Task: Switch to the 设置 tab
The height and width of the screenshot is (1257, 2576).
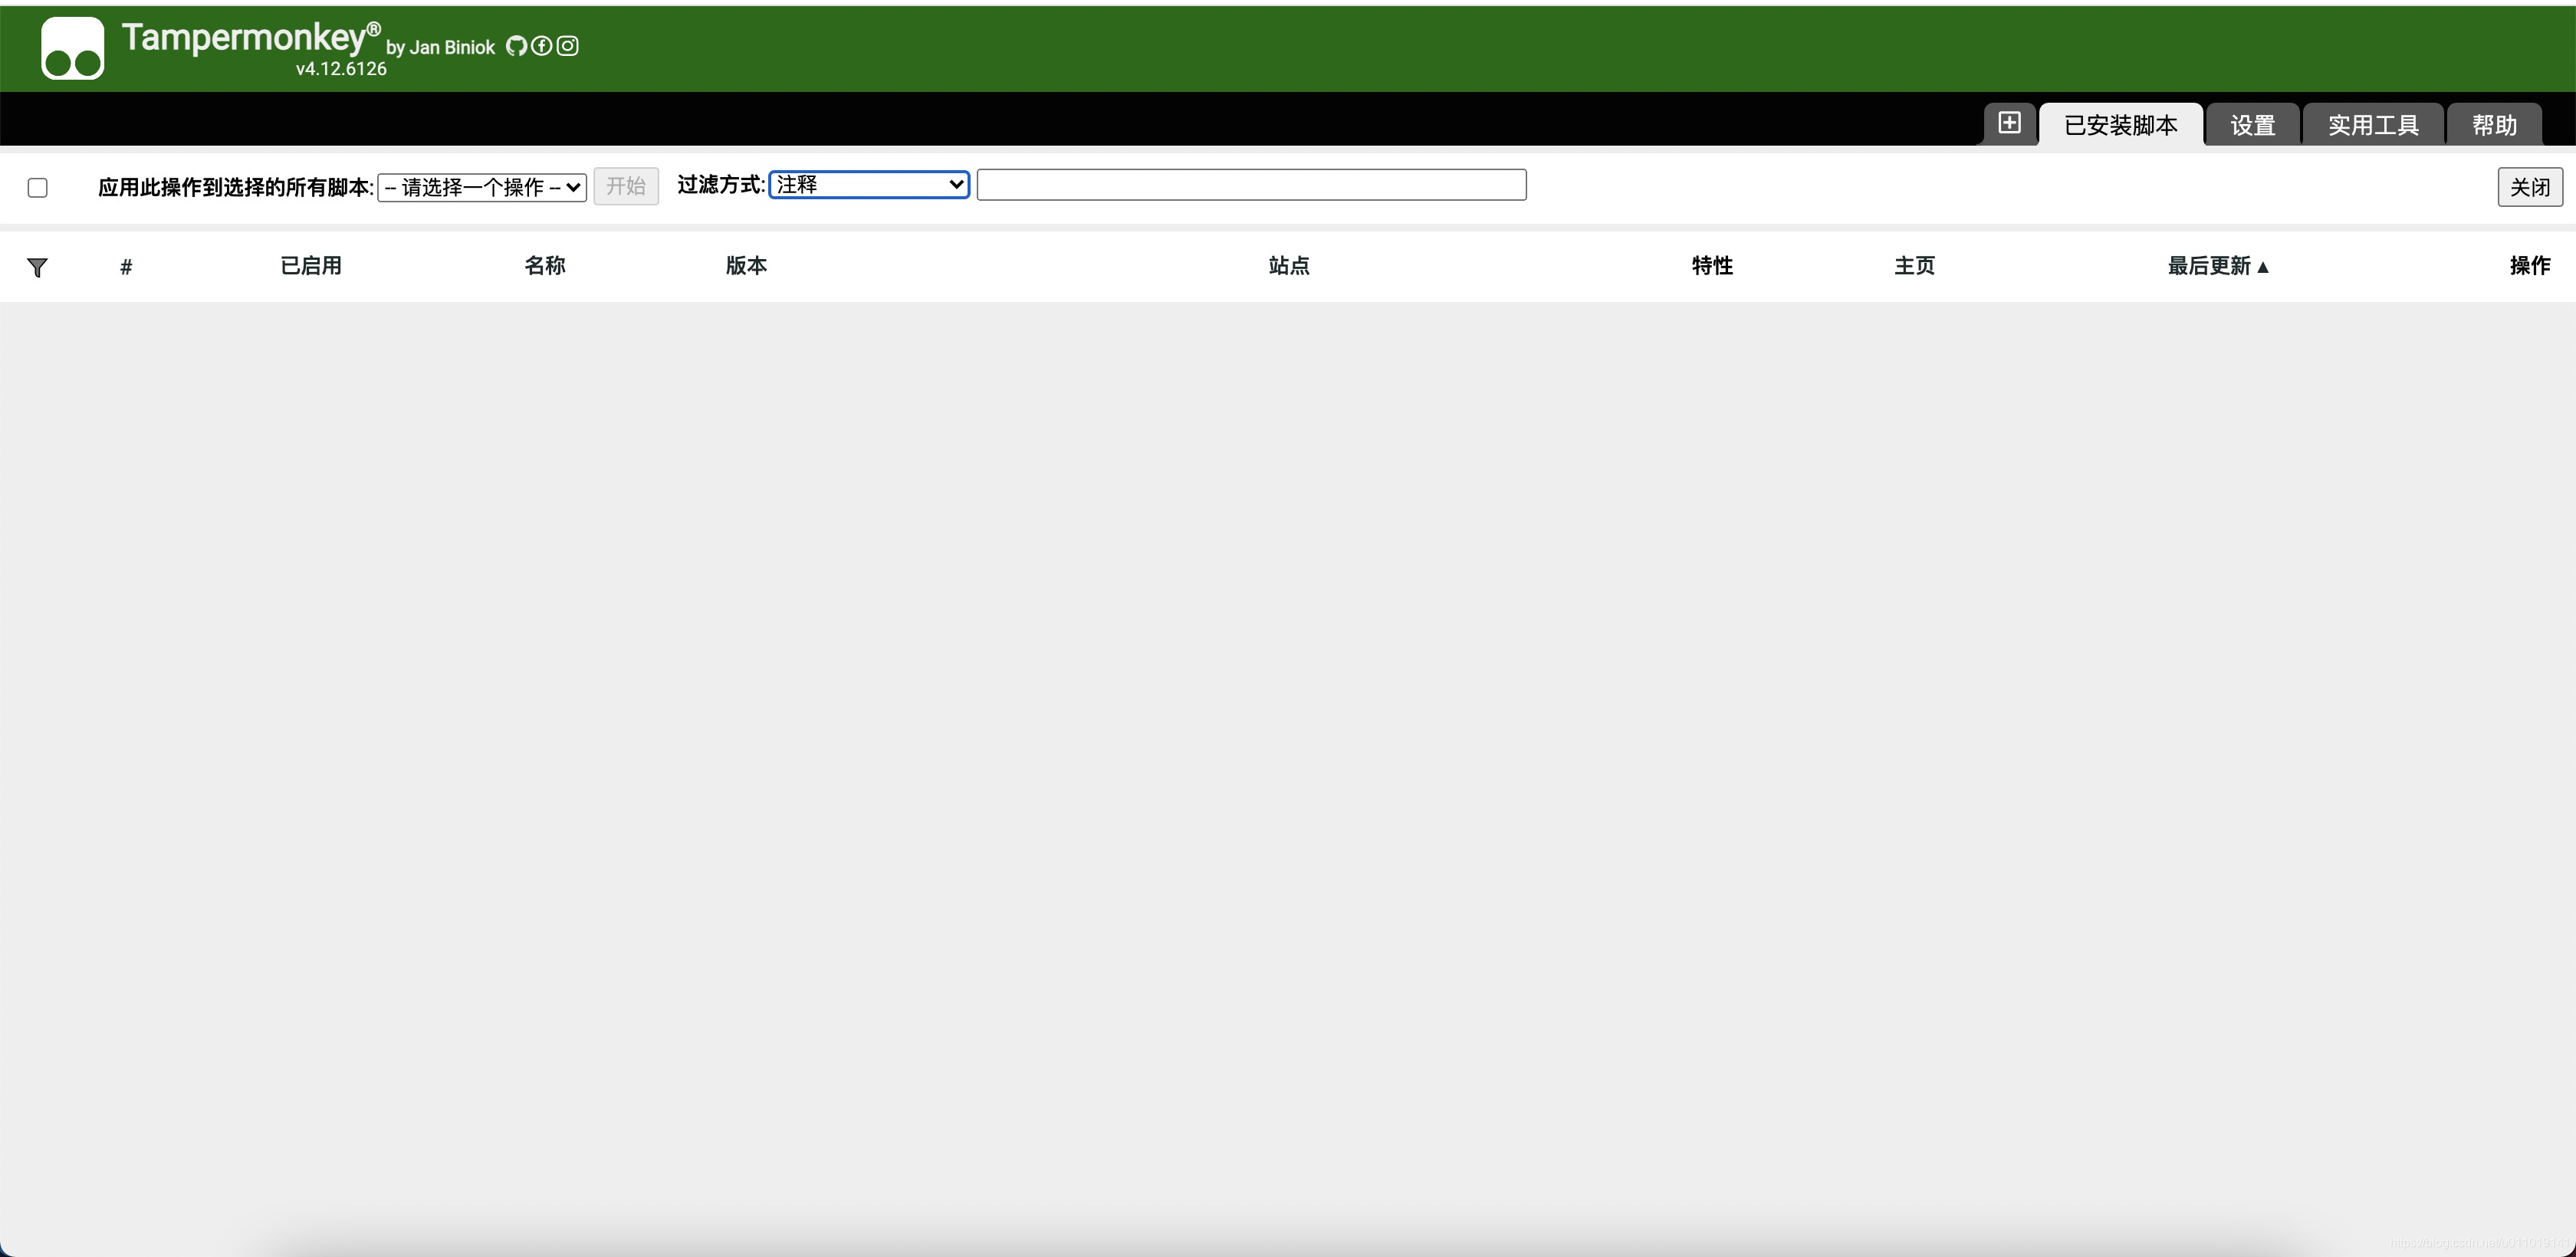Action: 2252,125
